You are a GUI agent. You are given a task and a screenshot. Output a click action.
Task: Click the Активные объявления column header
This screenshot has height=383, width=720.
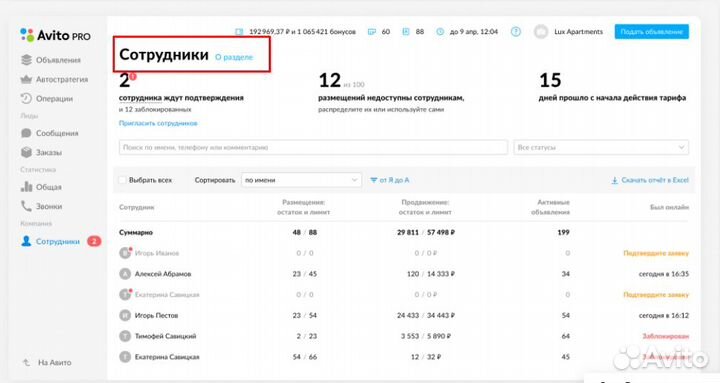click(551, 207)
